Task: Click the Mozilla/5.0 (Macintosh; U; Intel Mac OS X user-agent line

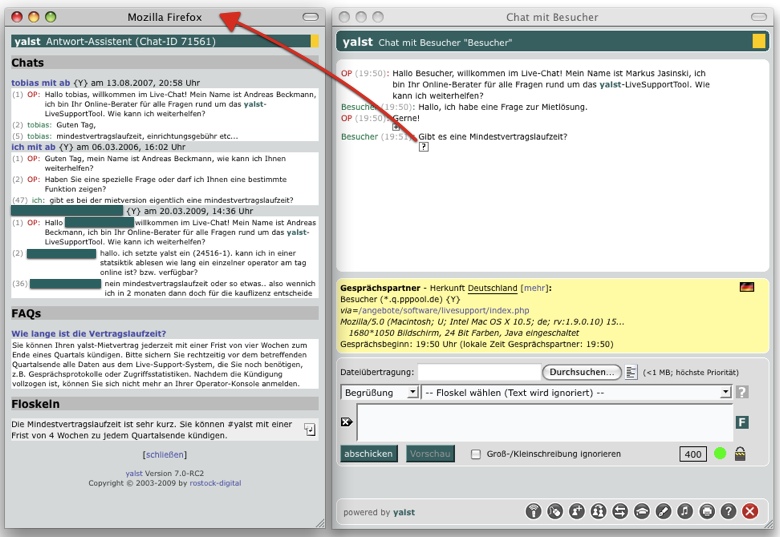Action: [x=482, y=322]
